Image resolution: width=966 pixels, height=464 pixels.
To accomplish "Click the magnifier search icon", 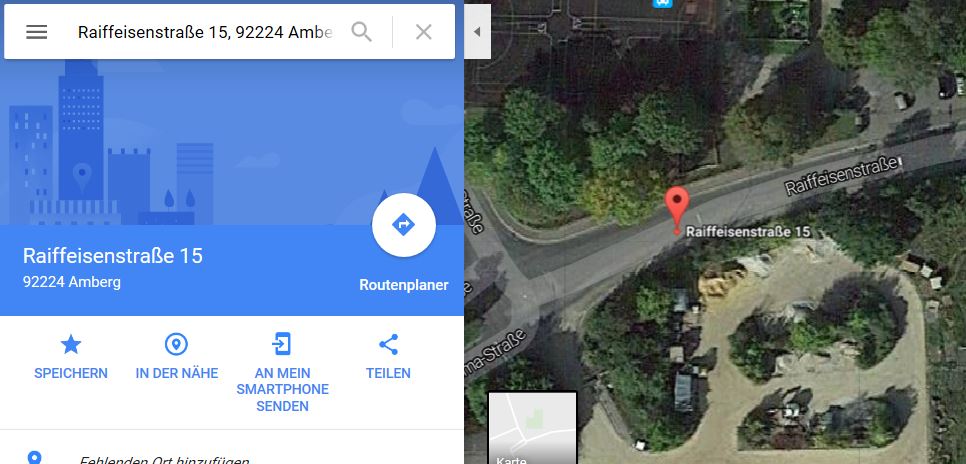I will [362, 31].
